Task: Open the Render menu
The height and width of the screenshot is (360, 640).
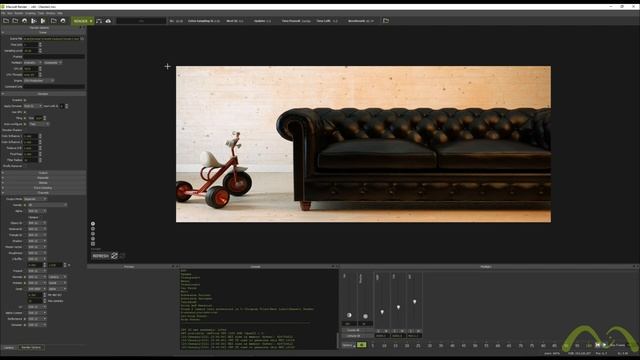Action: point(19,13)
